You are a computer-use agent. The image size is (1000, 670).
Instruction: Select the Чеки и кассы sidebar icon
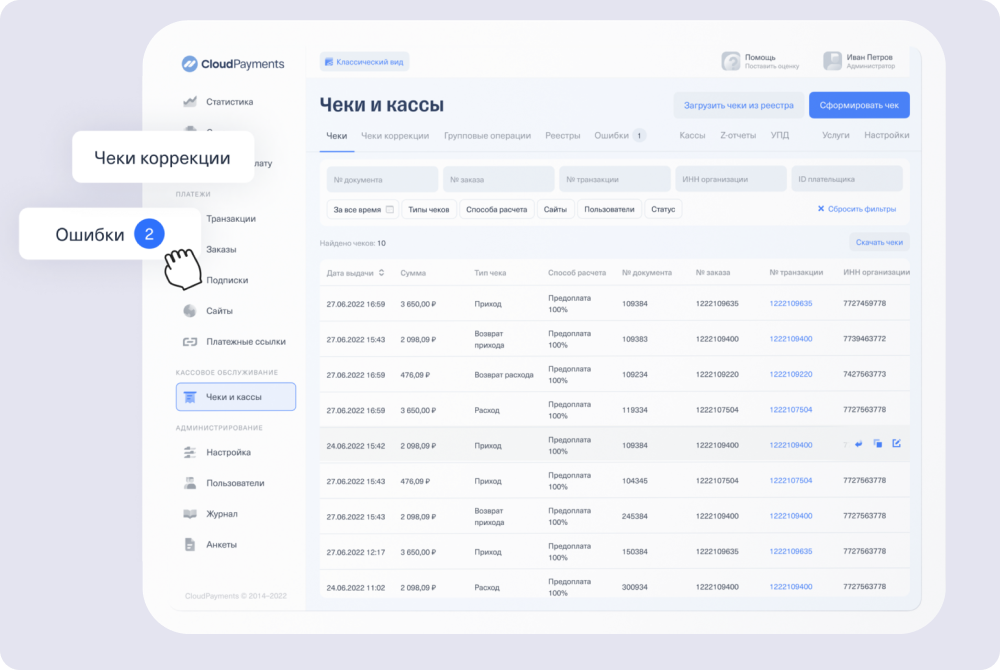coord(192,396)
